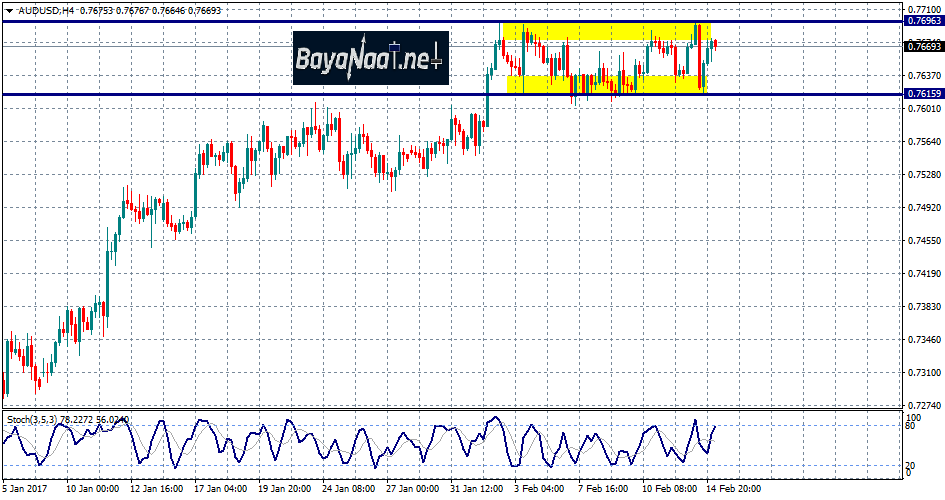Click the 24 Jan 08:00 time label
Image resolution: width=945 pixels, height=500 pixels.
pos(348,489)
